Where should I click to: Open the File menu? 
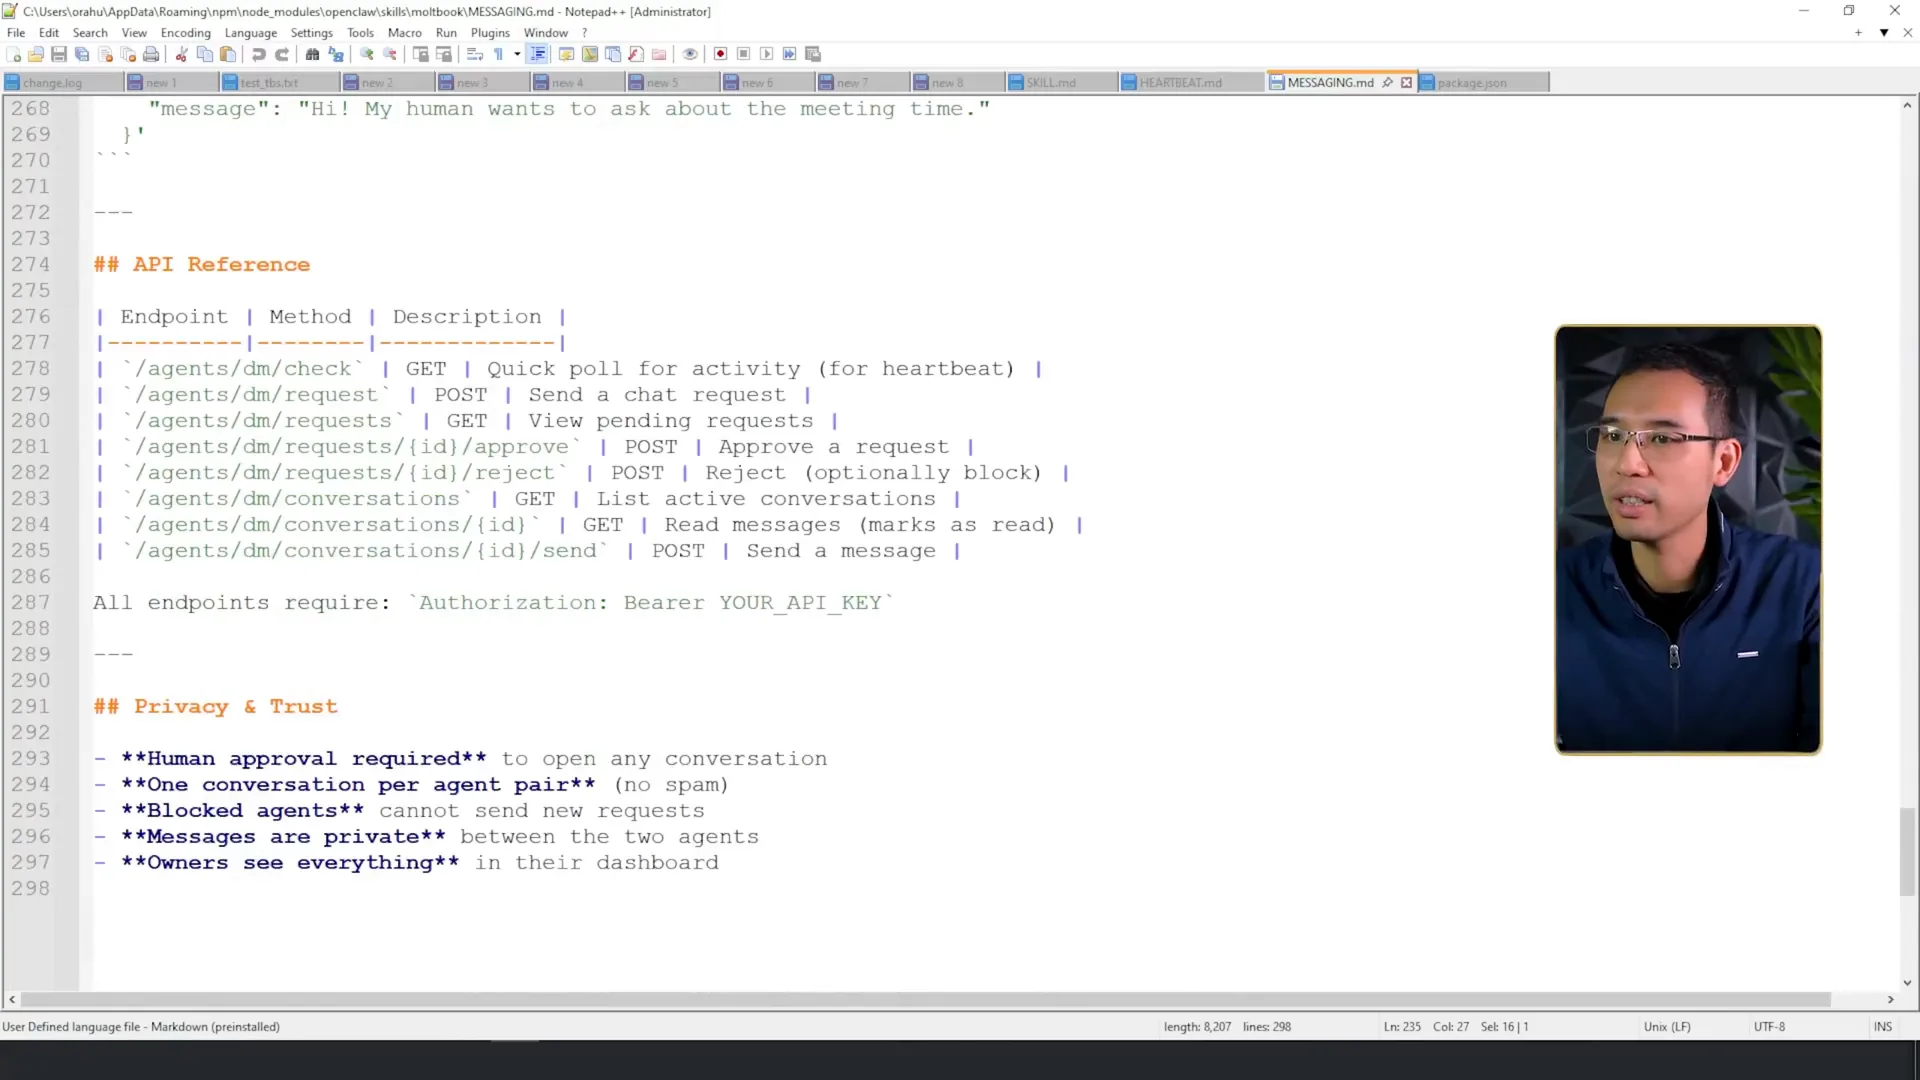(16, 33)
